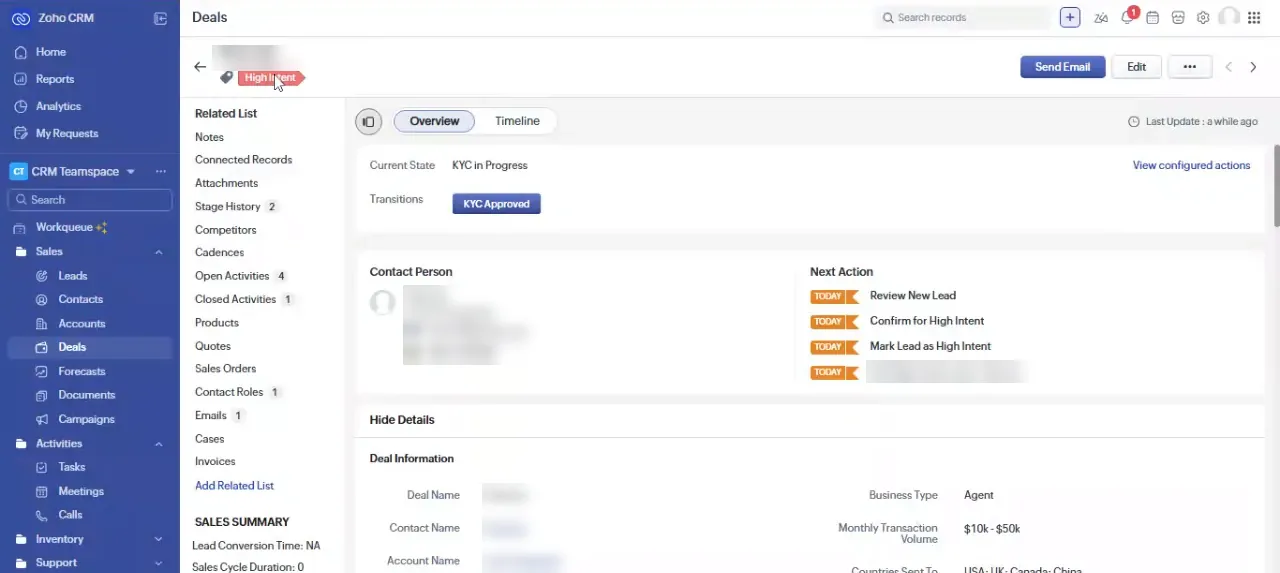
Task: Toggle the related list panel icon
Action: click(x=368, y=122)
